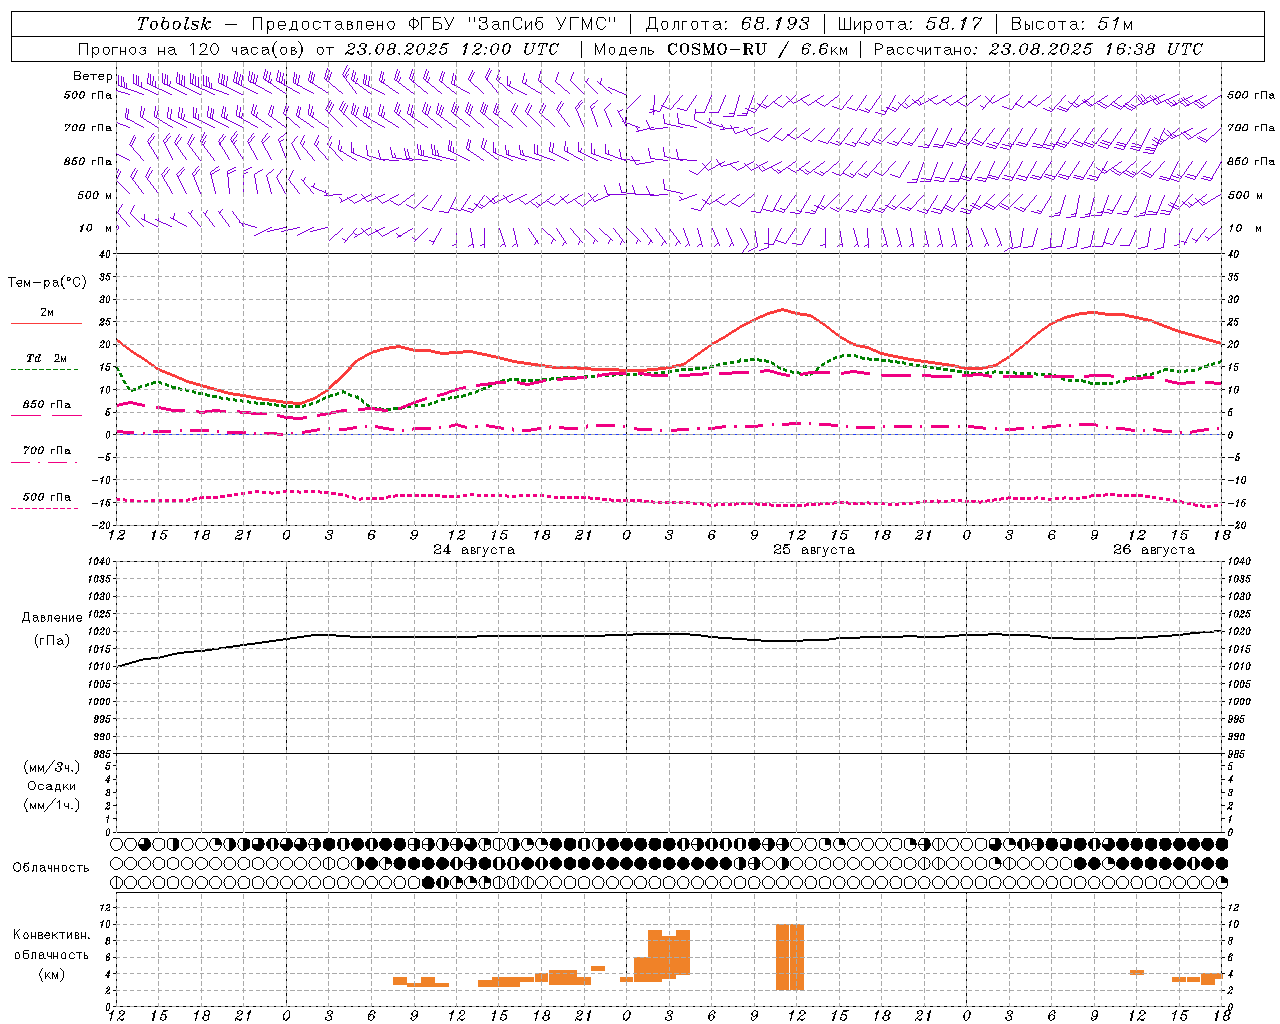
Task: Click the '26 августа' date label
Action: (x=1154, y=550)
